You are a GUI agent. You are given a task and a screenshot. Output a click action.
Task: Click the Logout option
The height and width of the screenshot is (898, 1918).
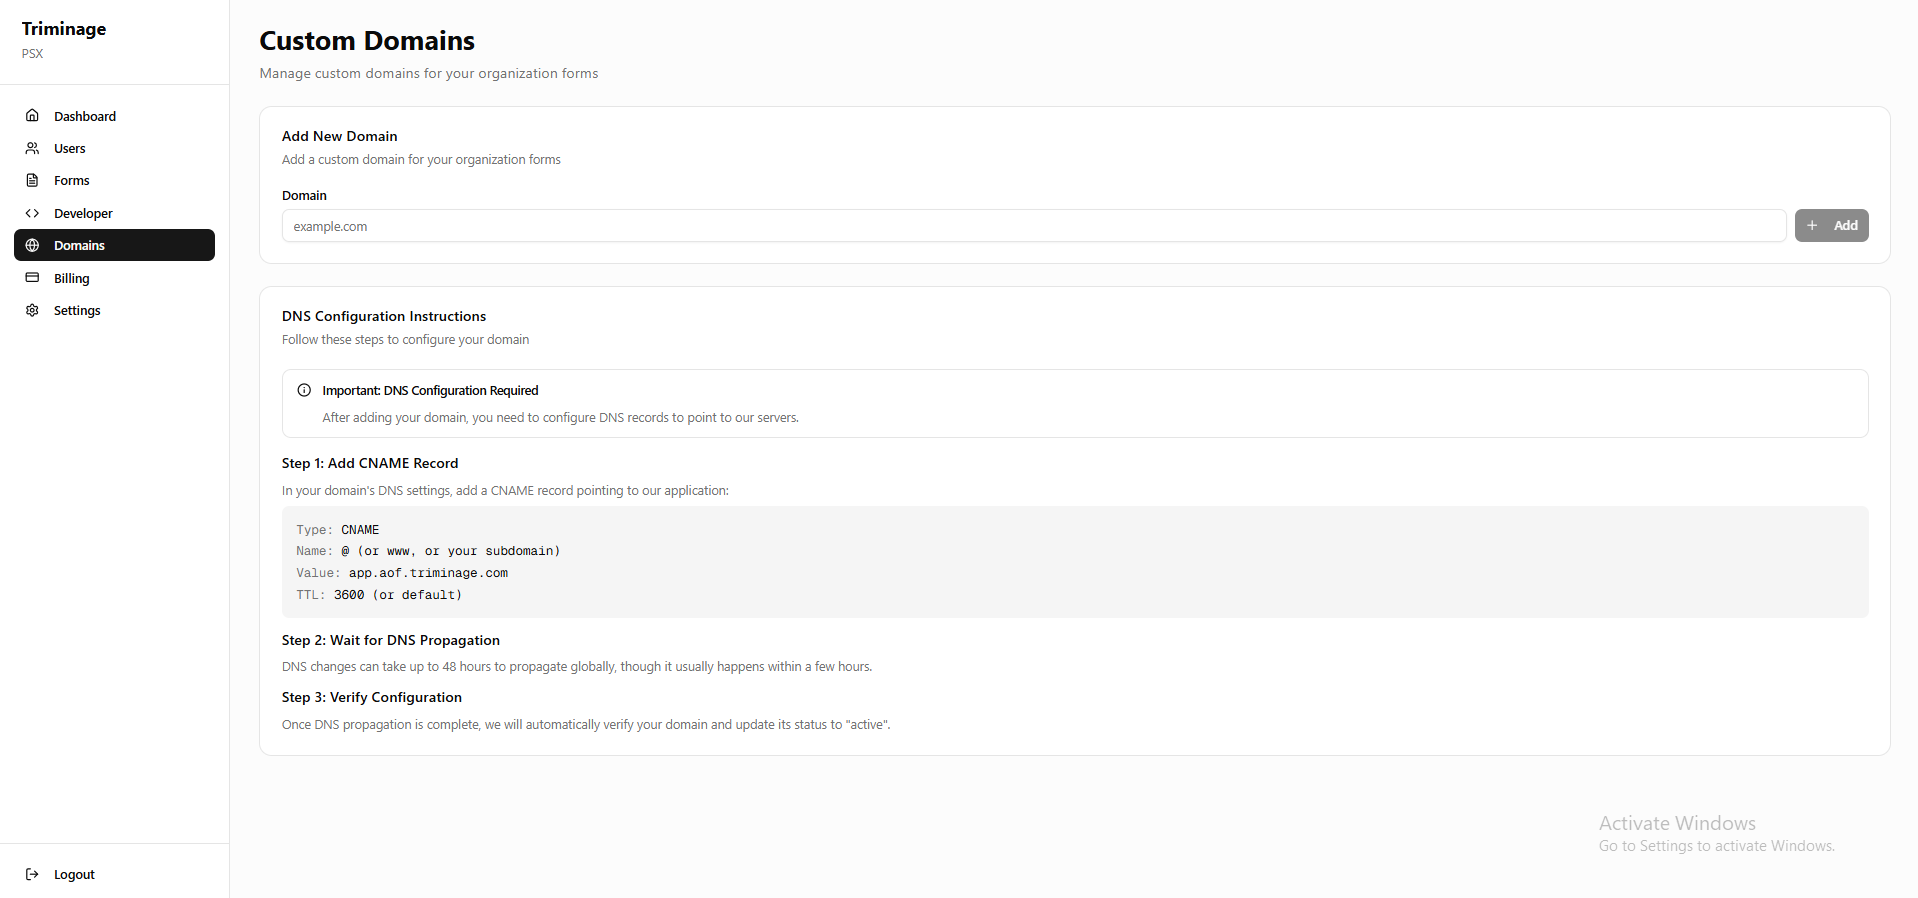click(x=74, y=874)
